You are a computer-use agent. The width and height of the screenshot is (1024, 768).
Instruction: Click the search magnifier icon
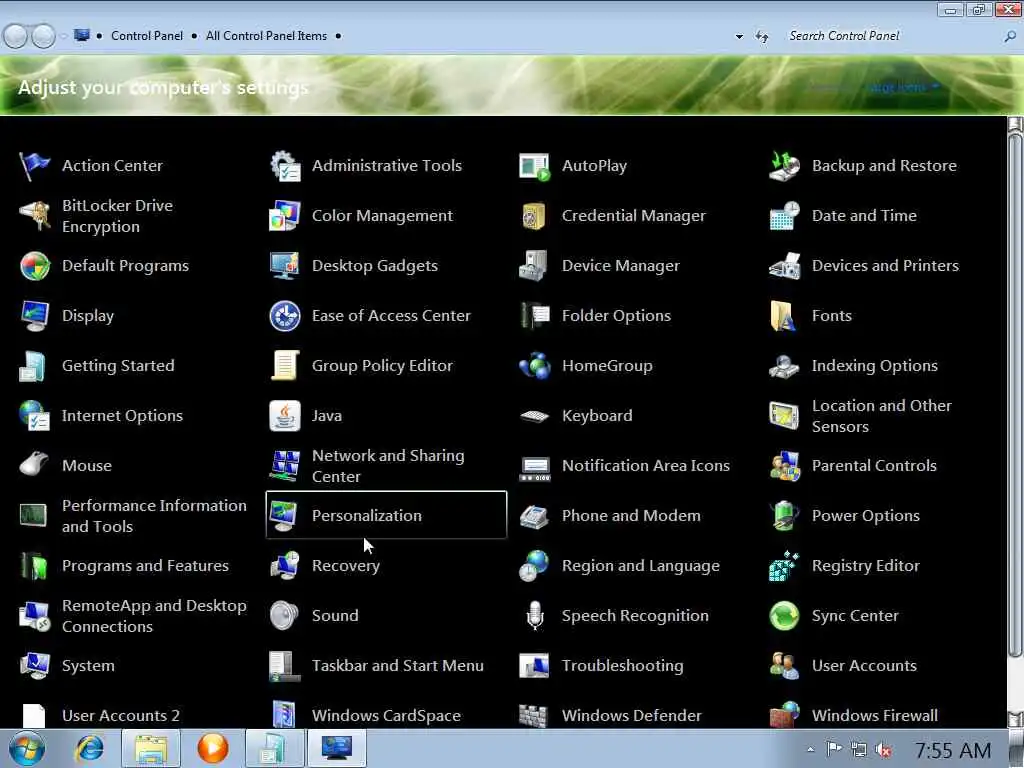point(1010,37)
